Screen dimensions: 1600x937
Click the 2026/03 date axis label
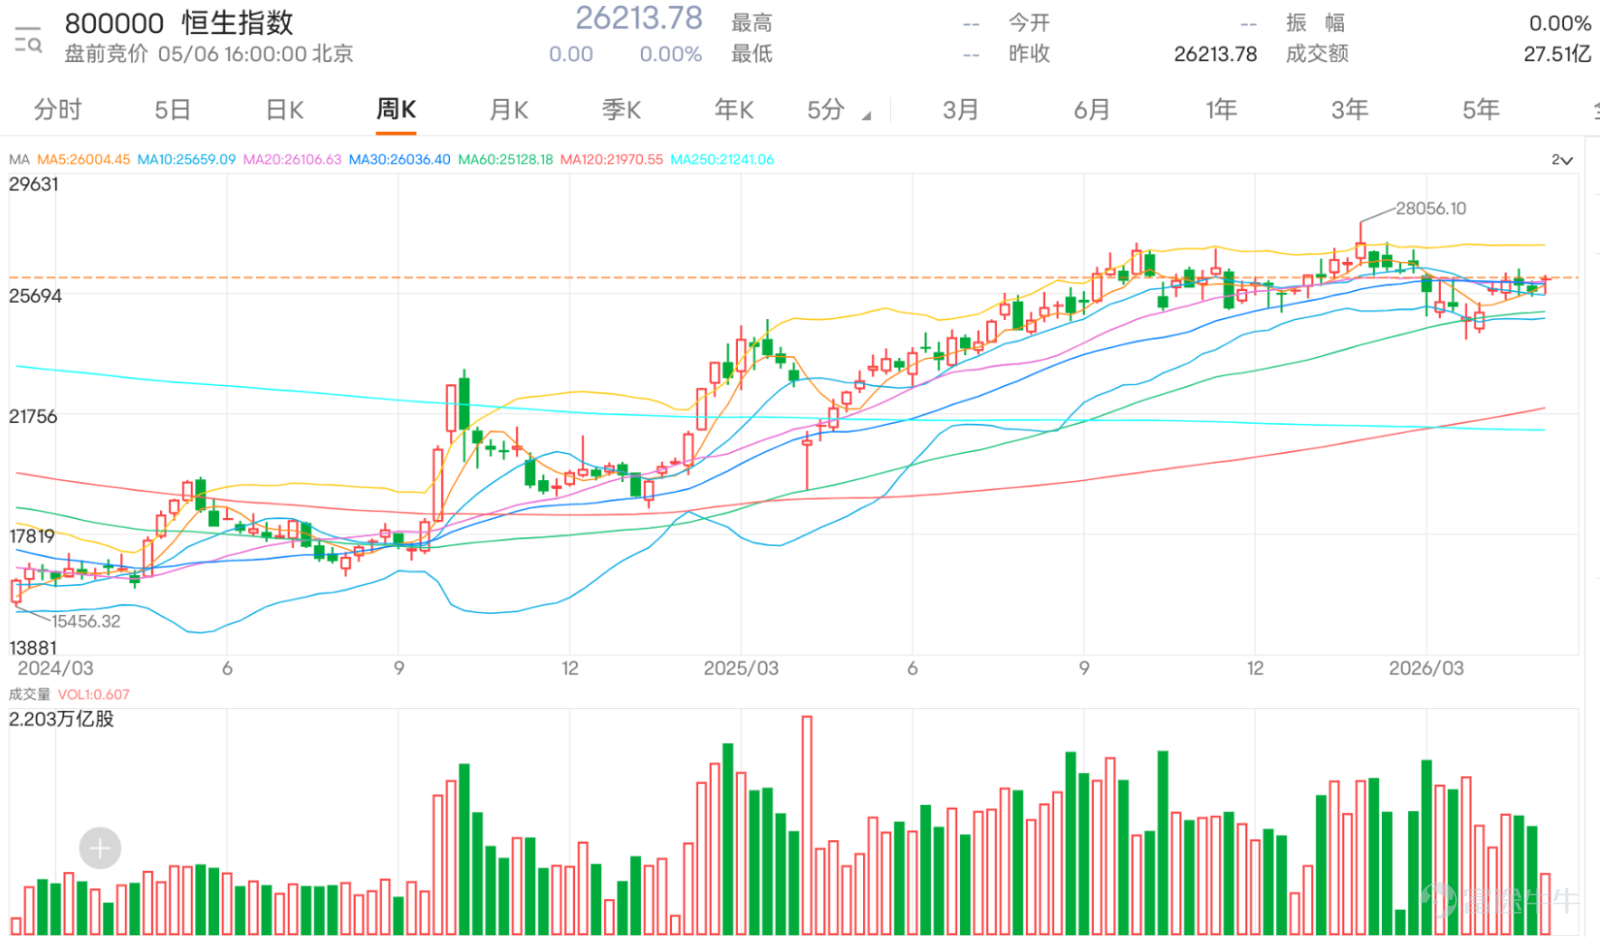tap(1426, 668)
